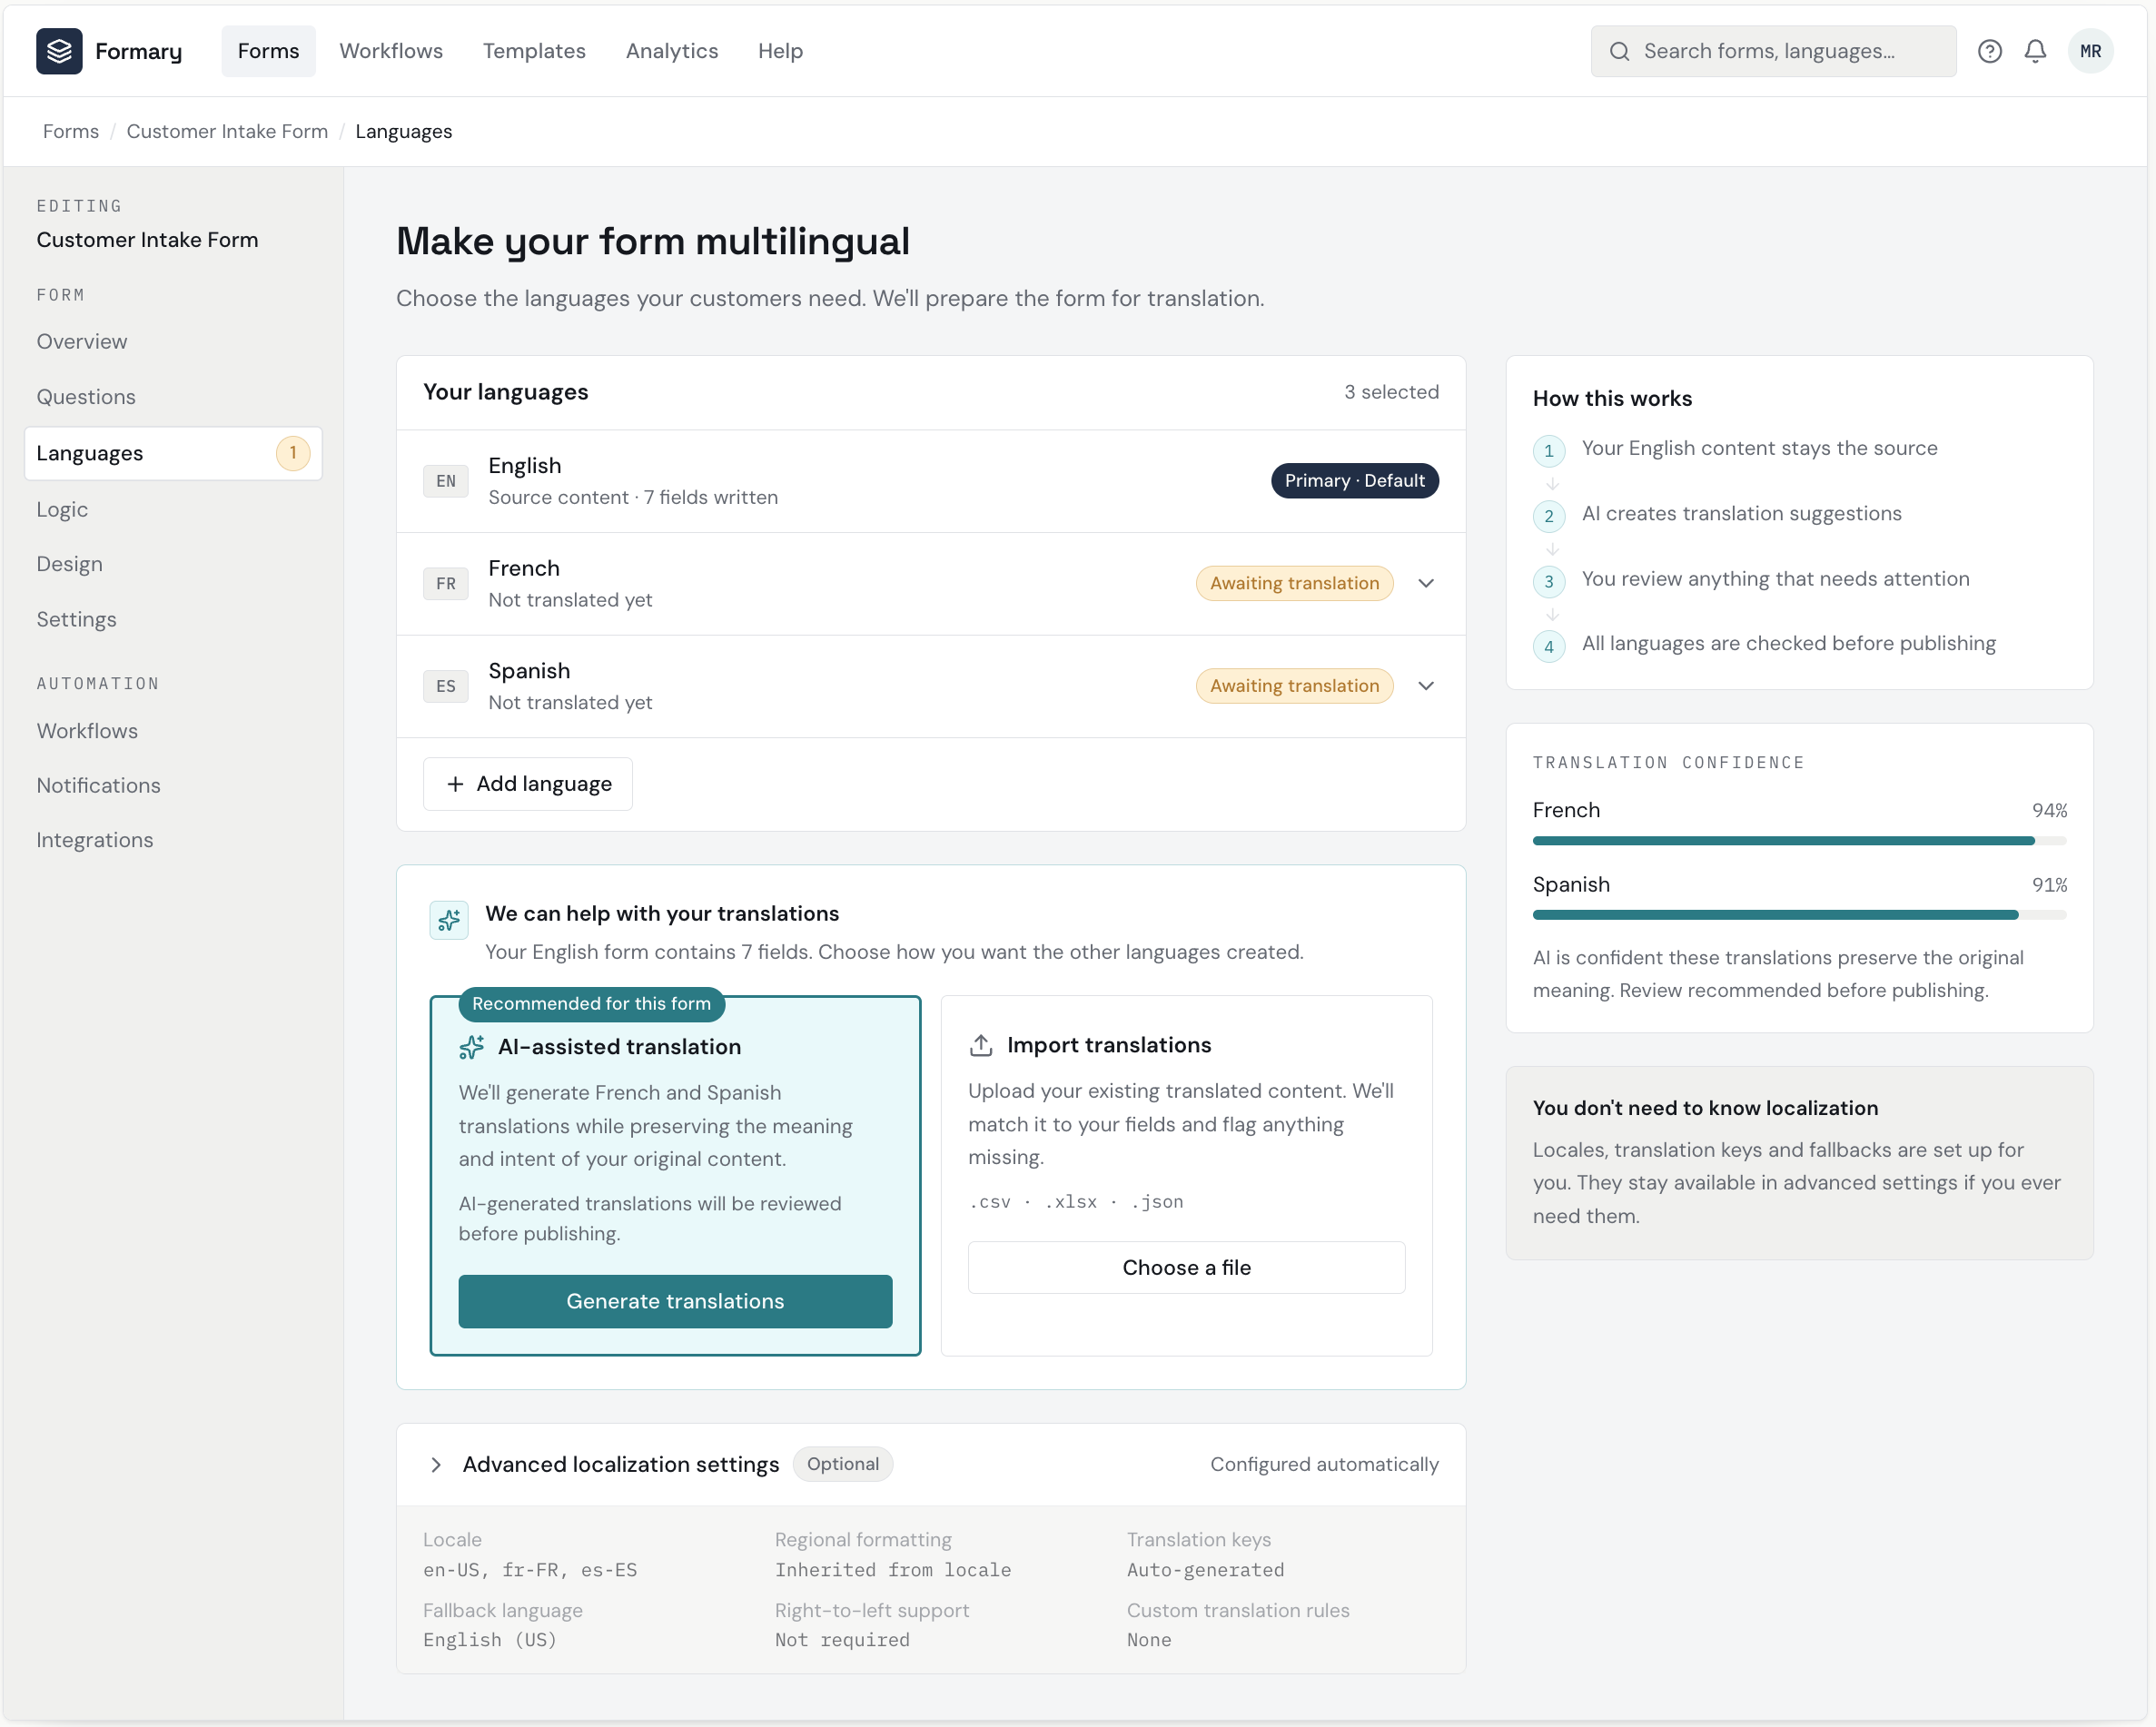Viewport: 2156px width, 1727px height.
Task: Open the Forms top navigation tab
Action: (268, 51)
